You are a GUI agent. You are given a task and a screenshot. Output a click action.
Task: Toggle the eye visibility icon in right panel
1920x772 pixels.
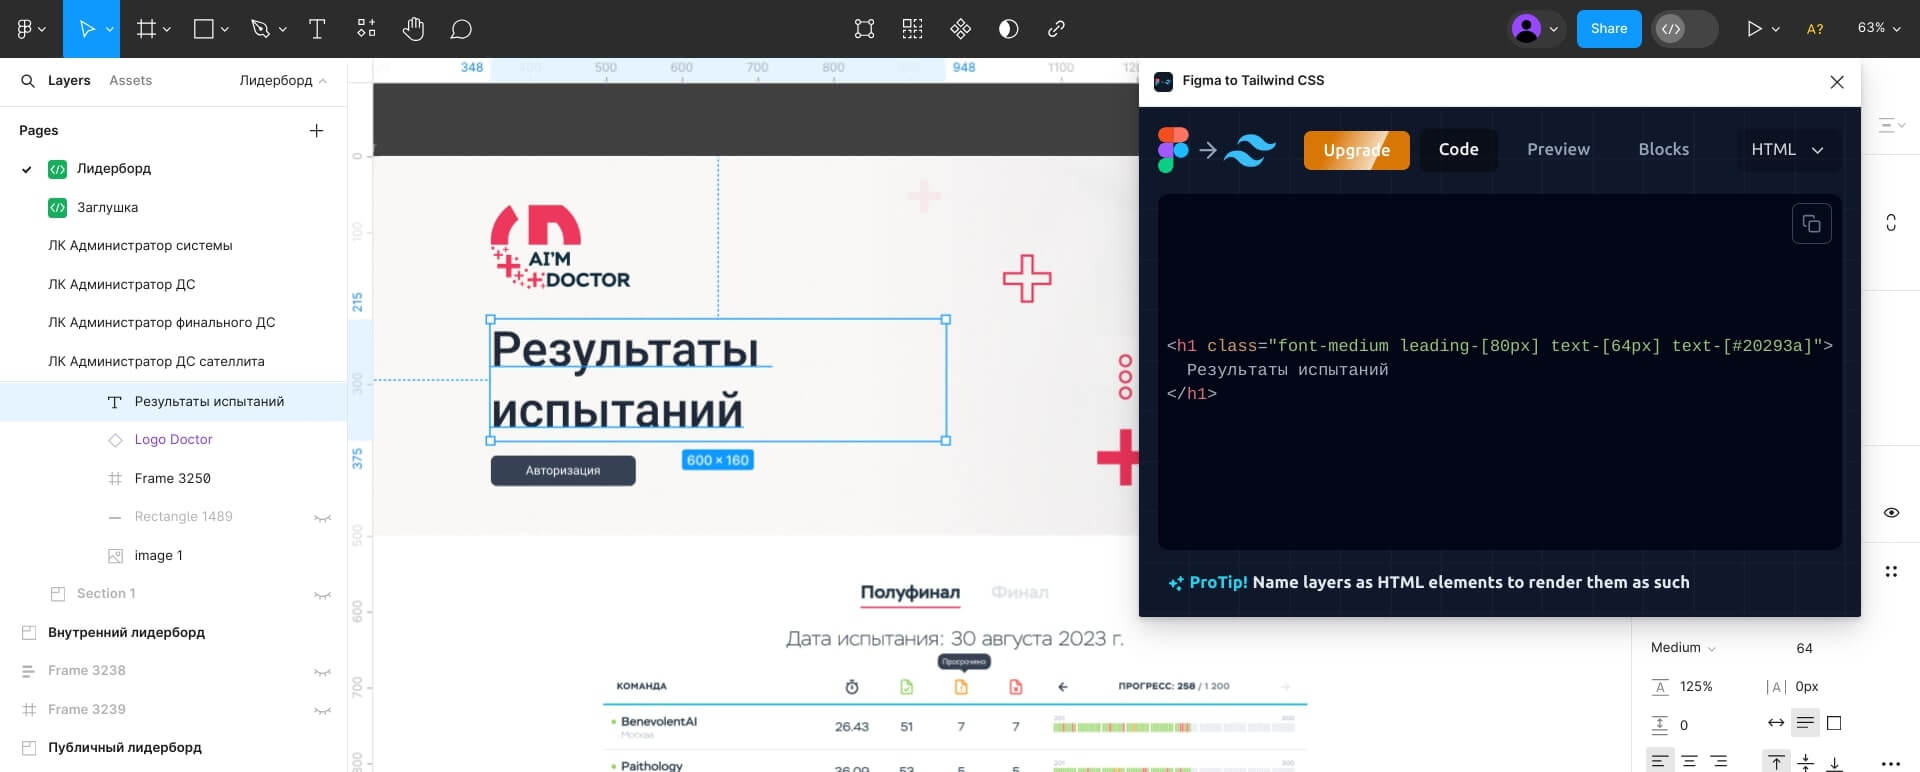pyautogui.click(x=1891, y=512)
